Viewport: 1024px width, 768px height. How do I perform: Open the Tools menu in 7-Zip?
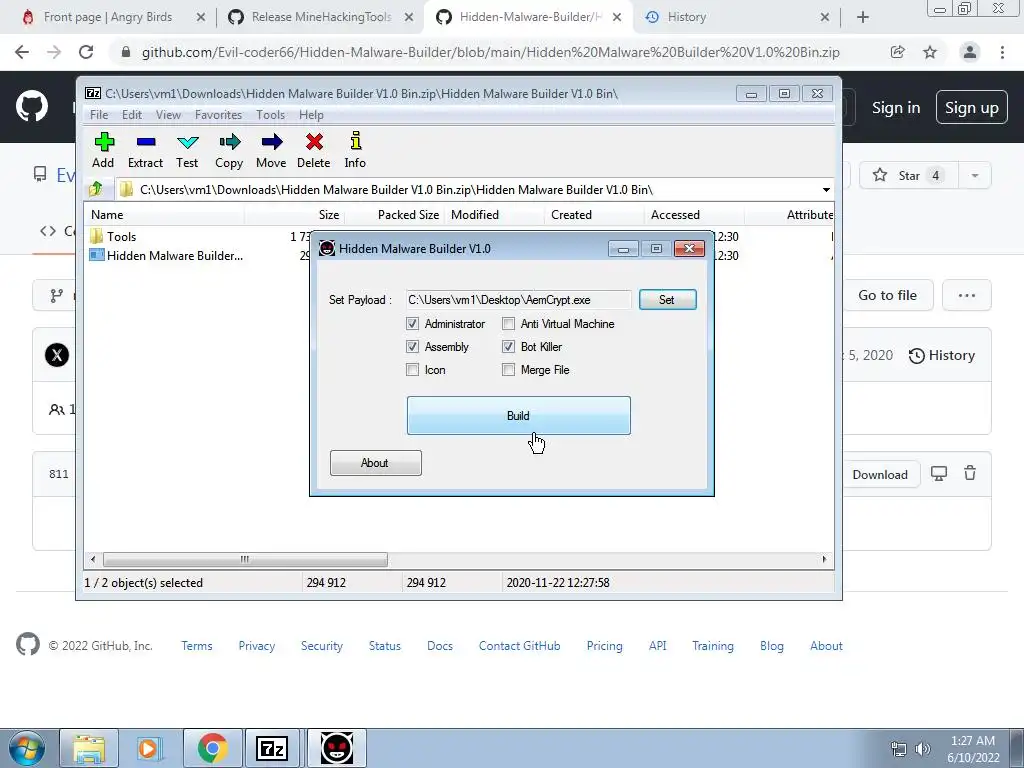pos(270,114)
